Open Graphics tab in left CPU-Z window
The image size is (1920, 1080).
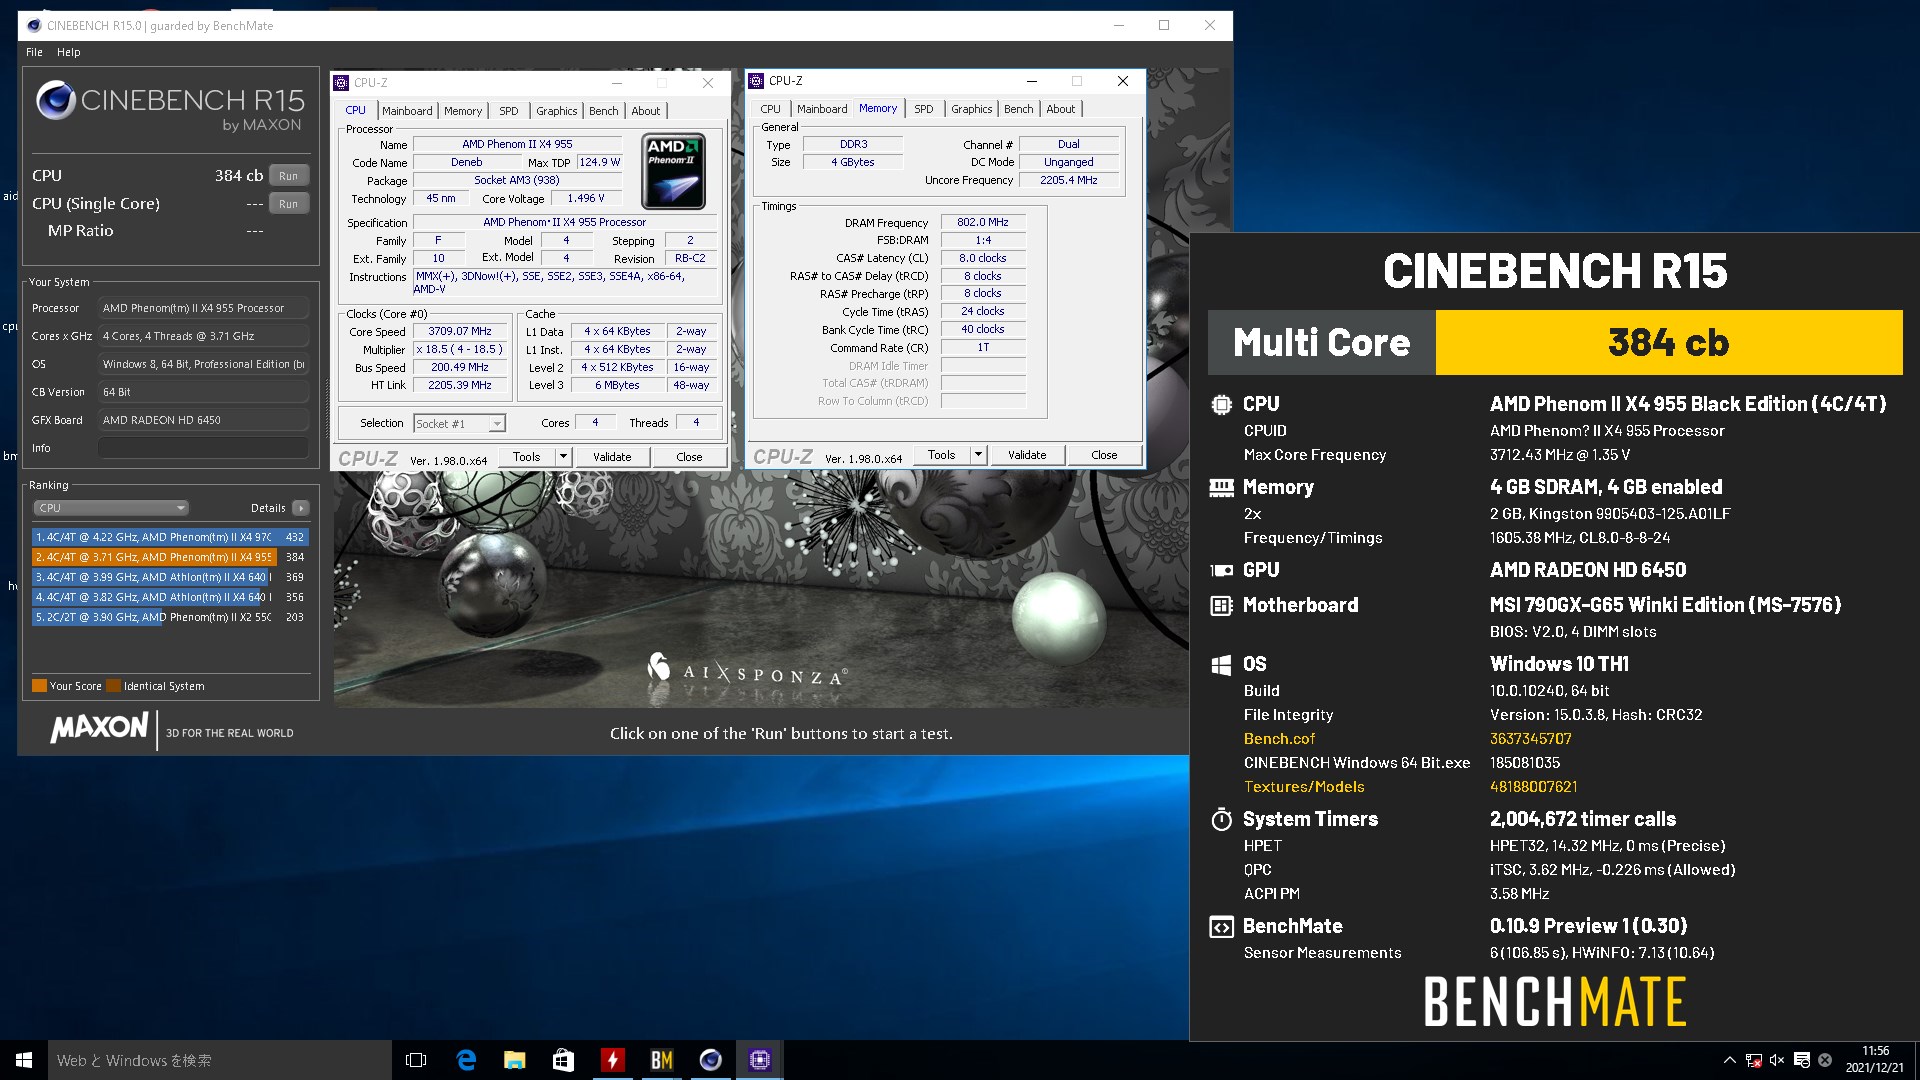click(x=556, y=111)
